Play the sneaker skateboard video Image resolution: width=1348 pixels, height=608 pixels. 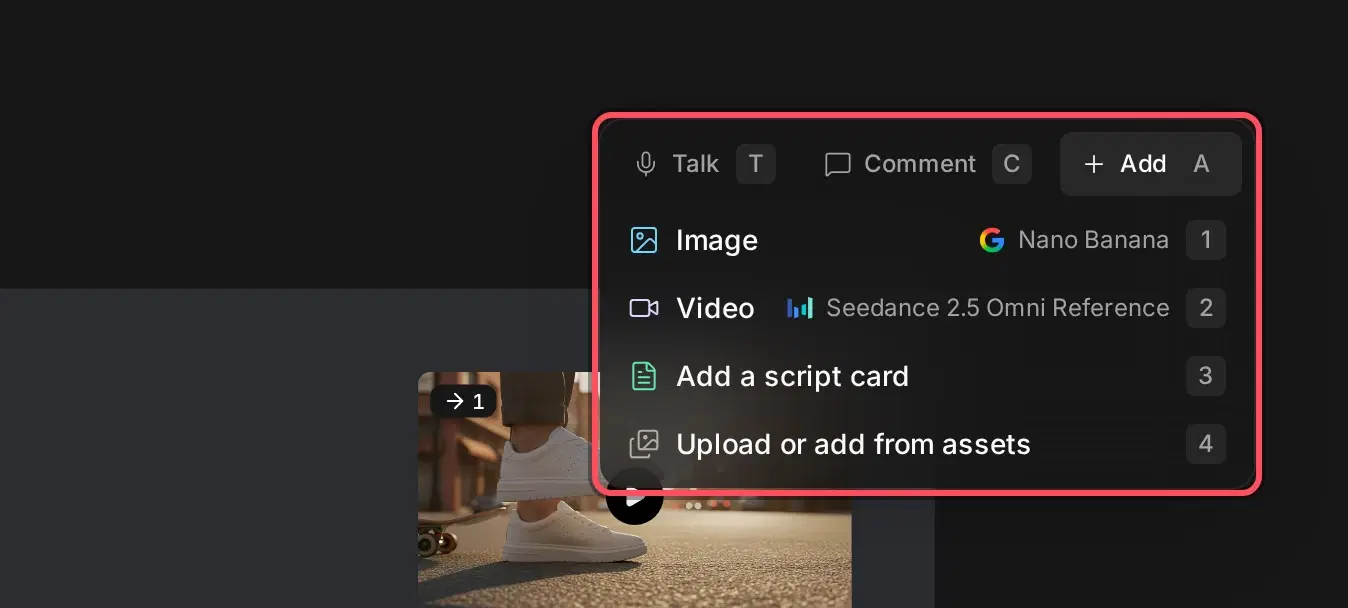pos(634,496)
